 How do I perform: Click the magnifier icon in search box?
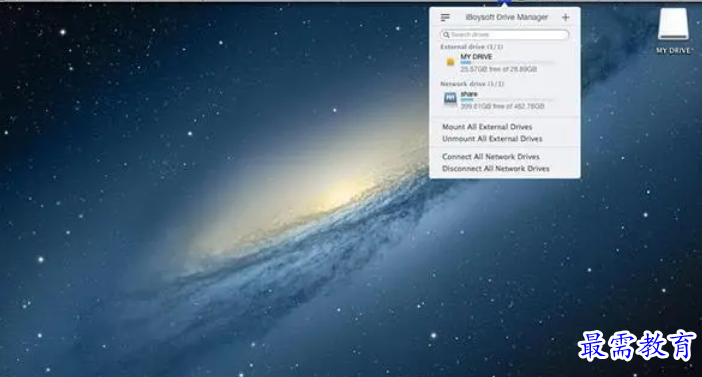446,34
